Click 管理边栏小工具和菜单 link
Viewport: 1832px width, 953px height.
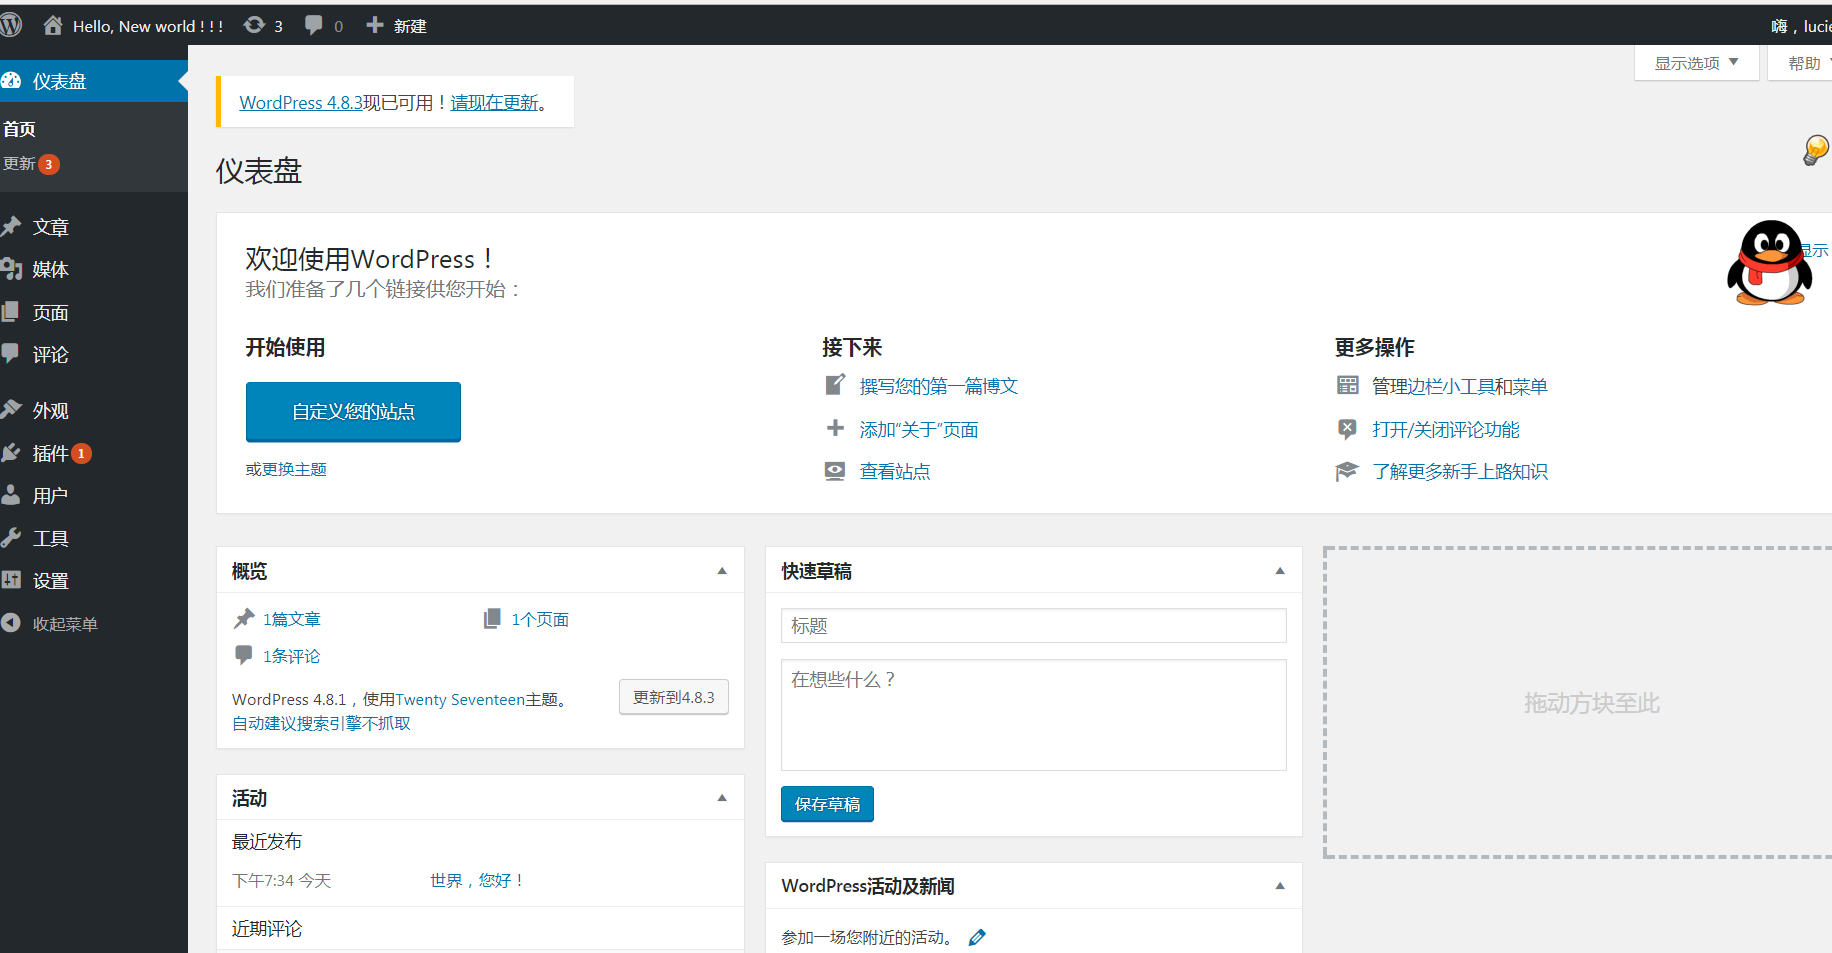1459,386
